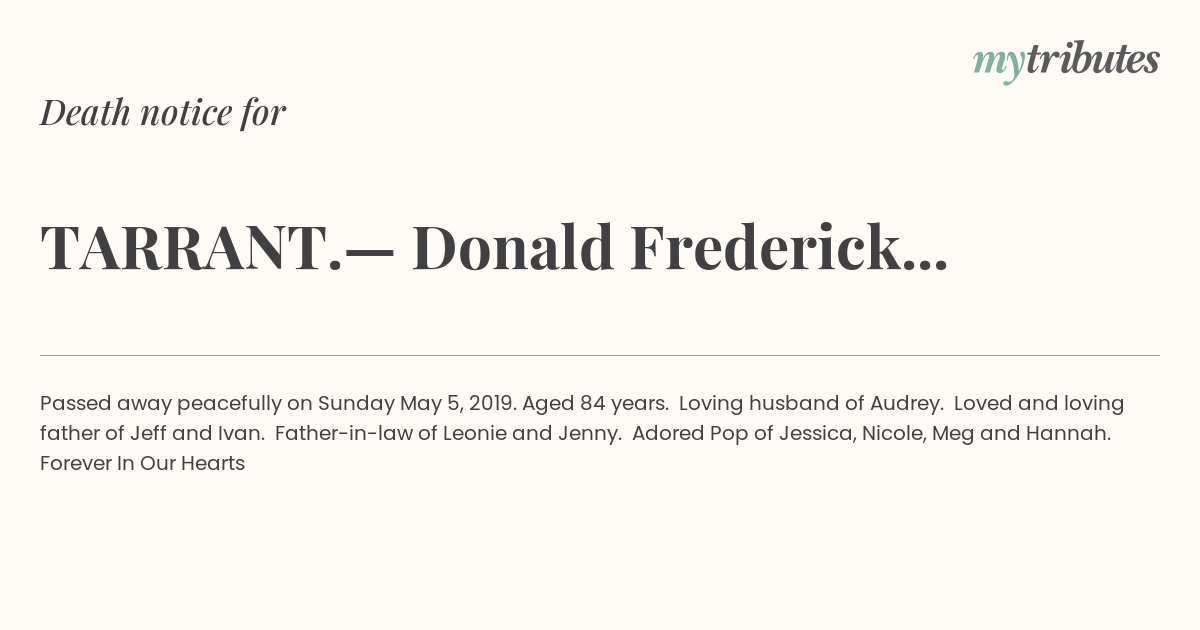The height and width of the screenshot is (630, 1200).
Task: Click the name Donald in the title
Action: click(513, 248)
